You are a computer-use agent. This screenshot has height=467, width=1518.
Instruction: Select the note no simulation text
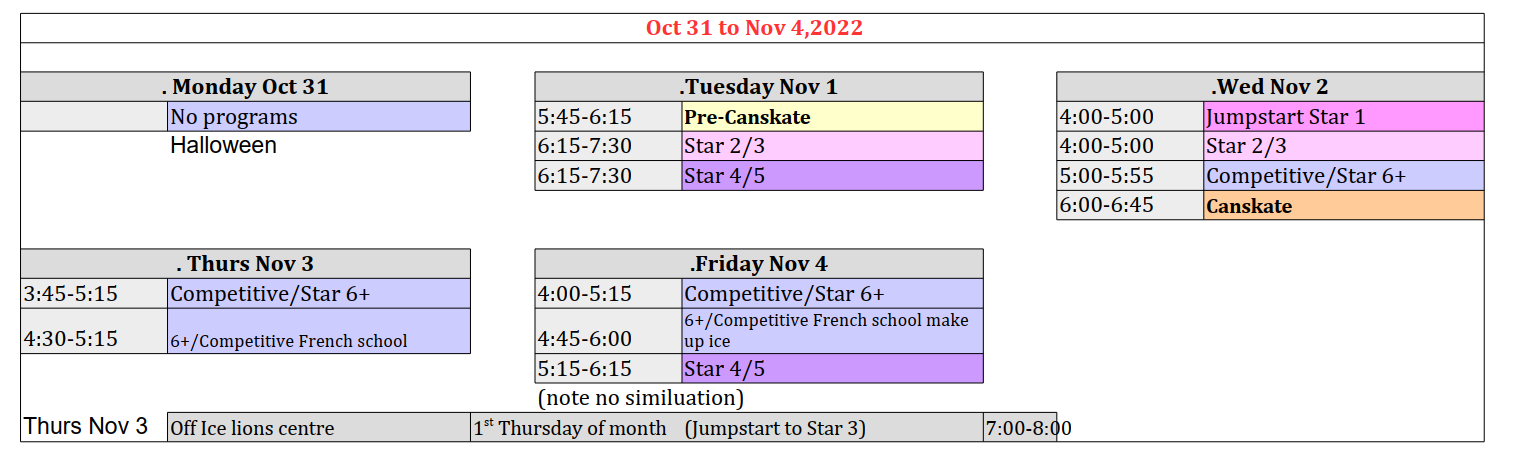641,398
